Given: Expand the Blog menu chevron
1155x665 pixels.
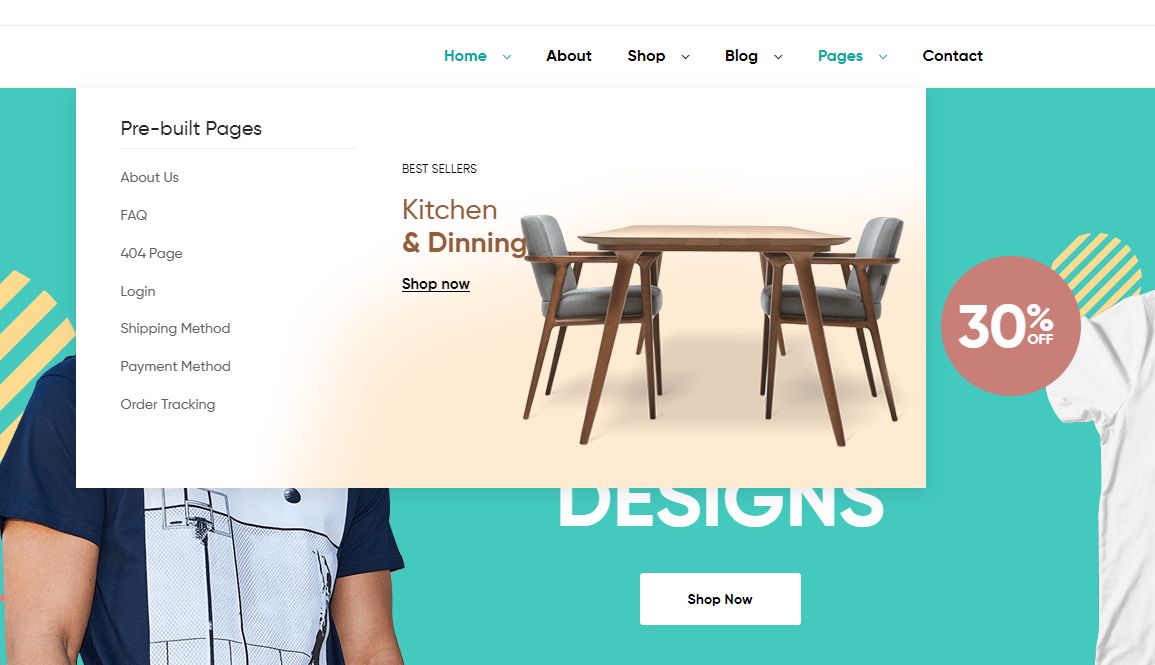Looking at the screenshot, I should (778, 57).
